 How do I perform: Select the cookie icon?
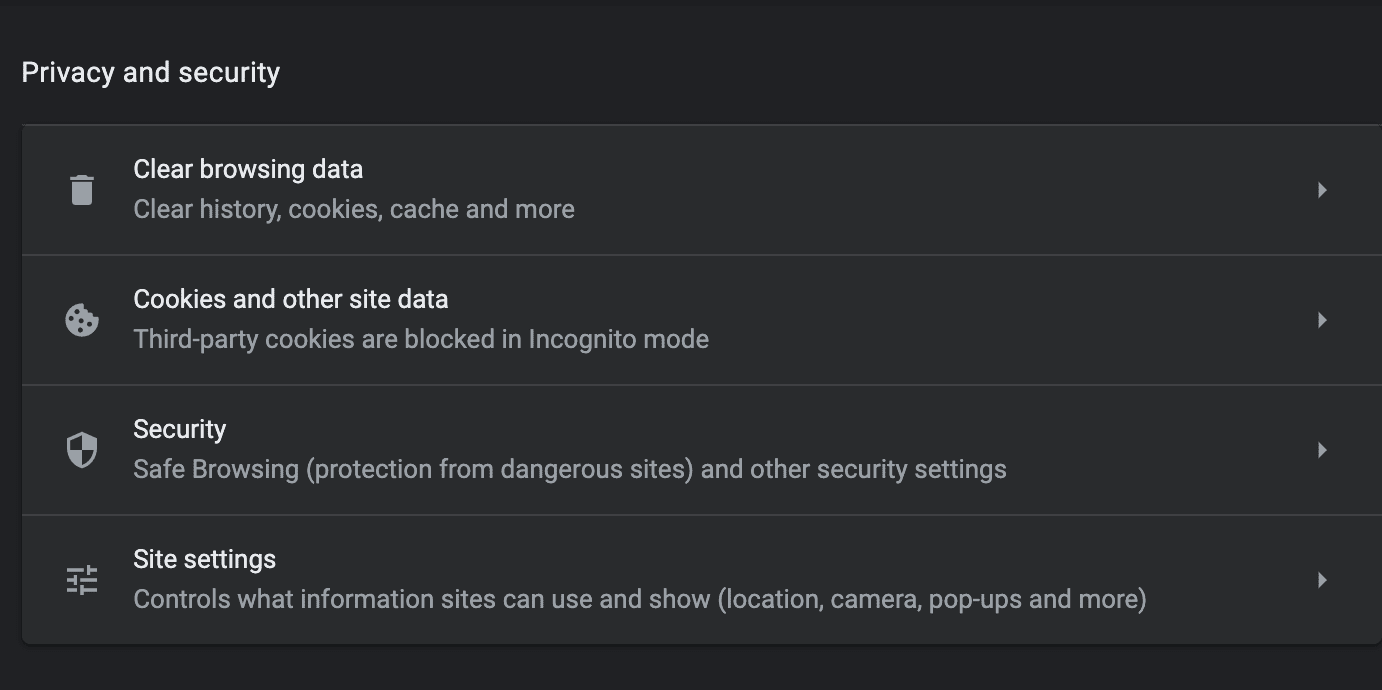(x=81, y=319)
